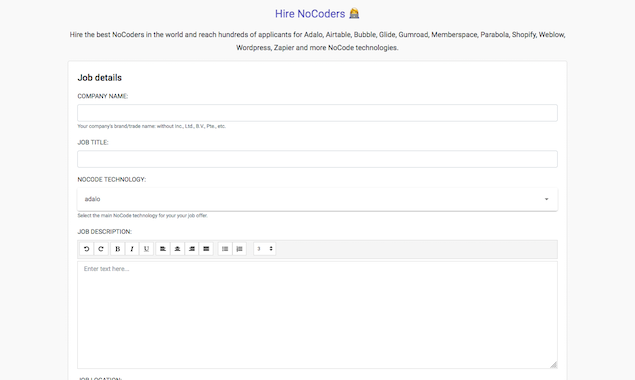Justify the description text

[206, 249]
